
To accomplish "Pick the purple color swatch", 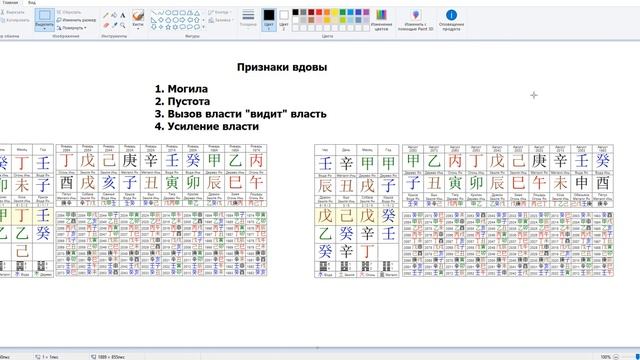I will click(x=366, y=12).
